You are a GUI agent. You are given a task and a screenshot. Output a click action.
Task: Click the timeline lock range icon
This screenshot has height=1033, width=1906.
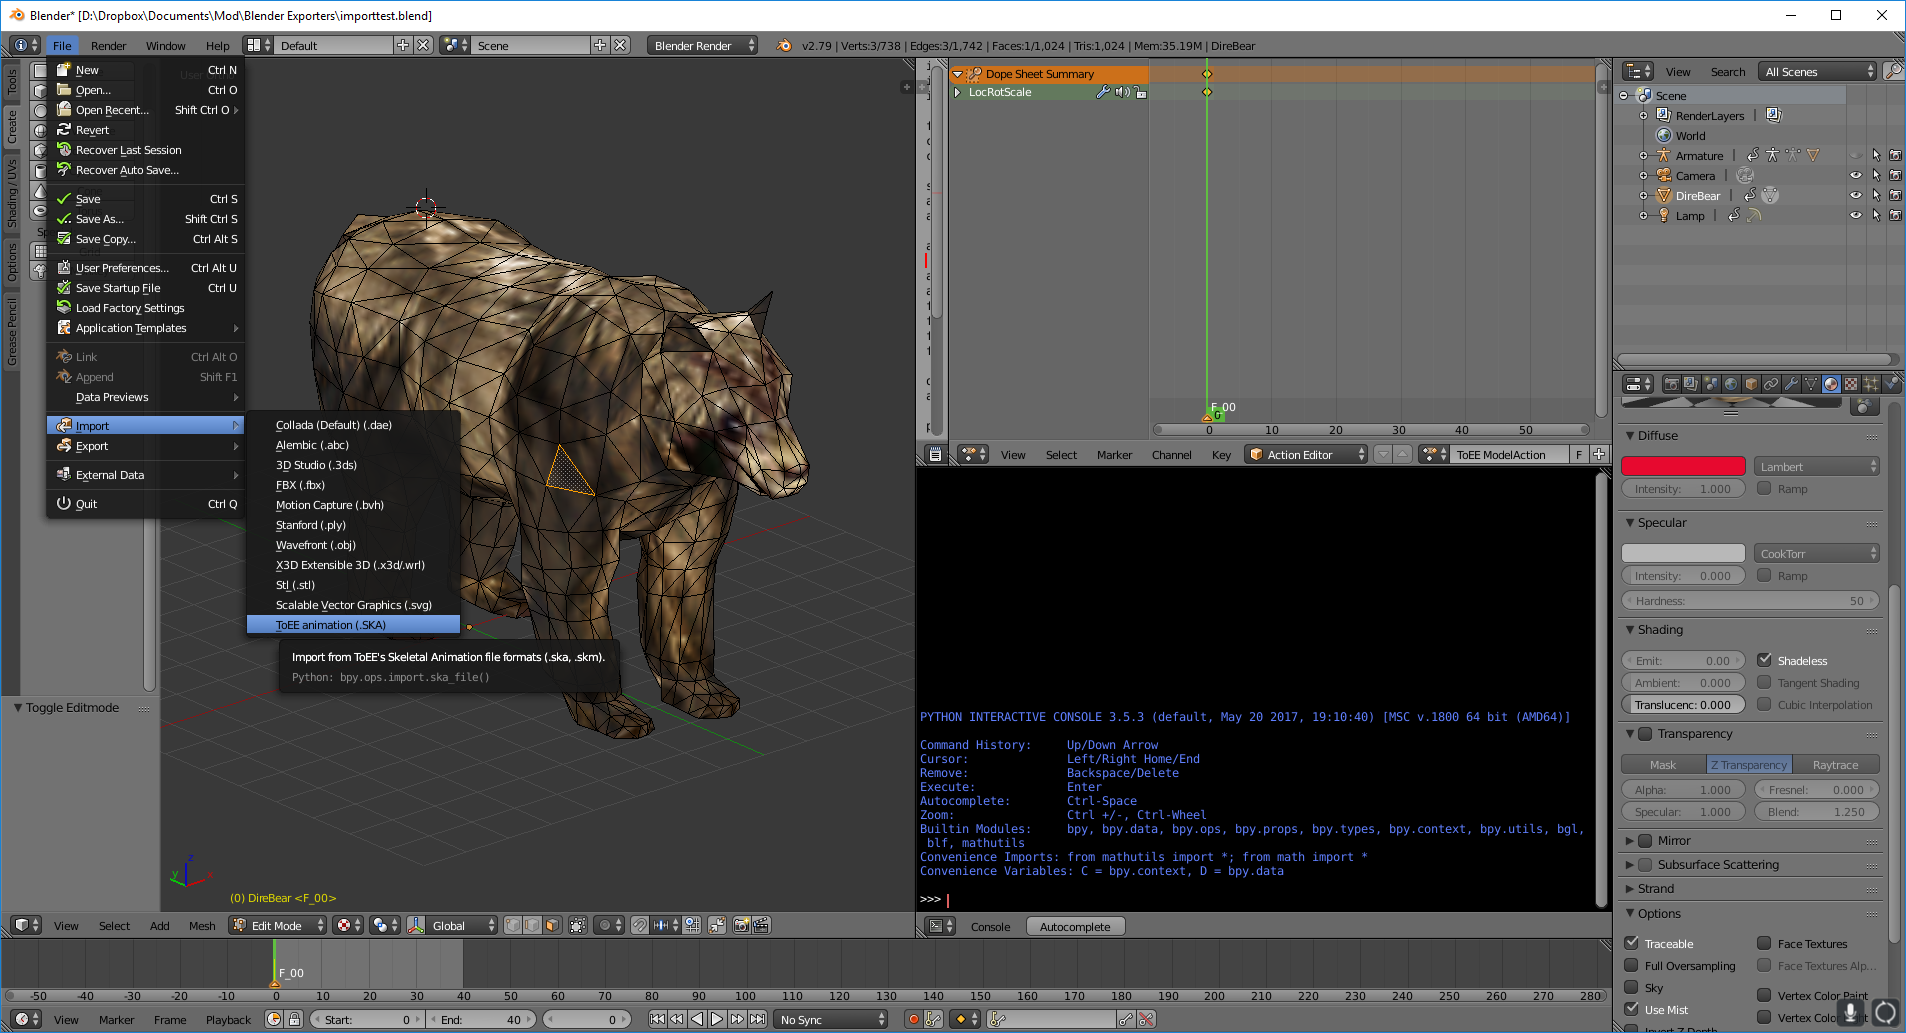294,1019
